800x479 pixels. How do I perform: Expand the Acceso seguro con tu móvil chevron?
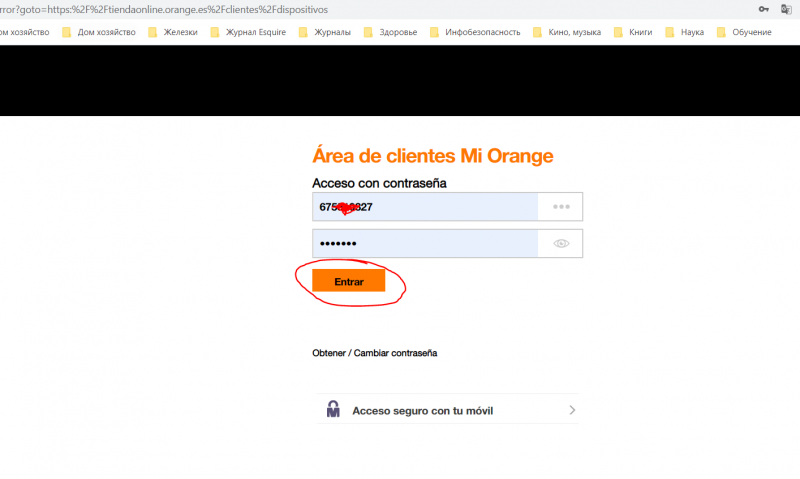[x=572, y=410]
